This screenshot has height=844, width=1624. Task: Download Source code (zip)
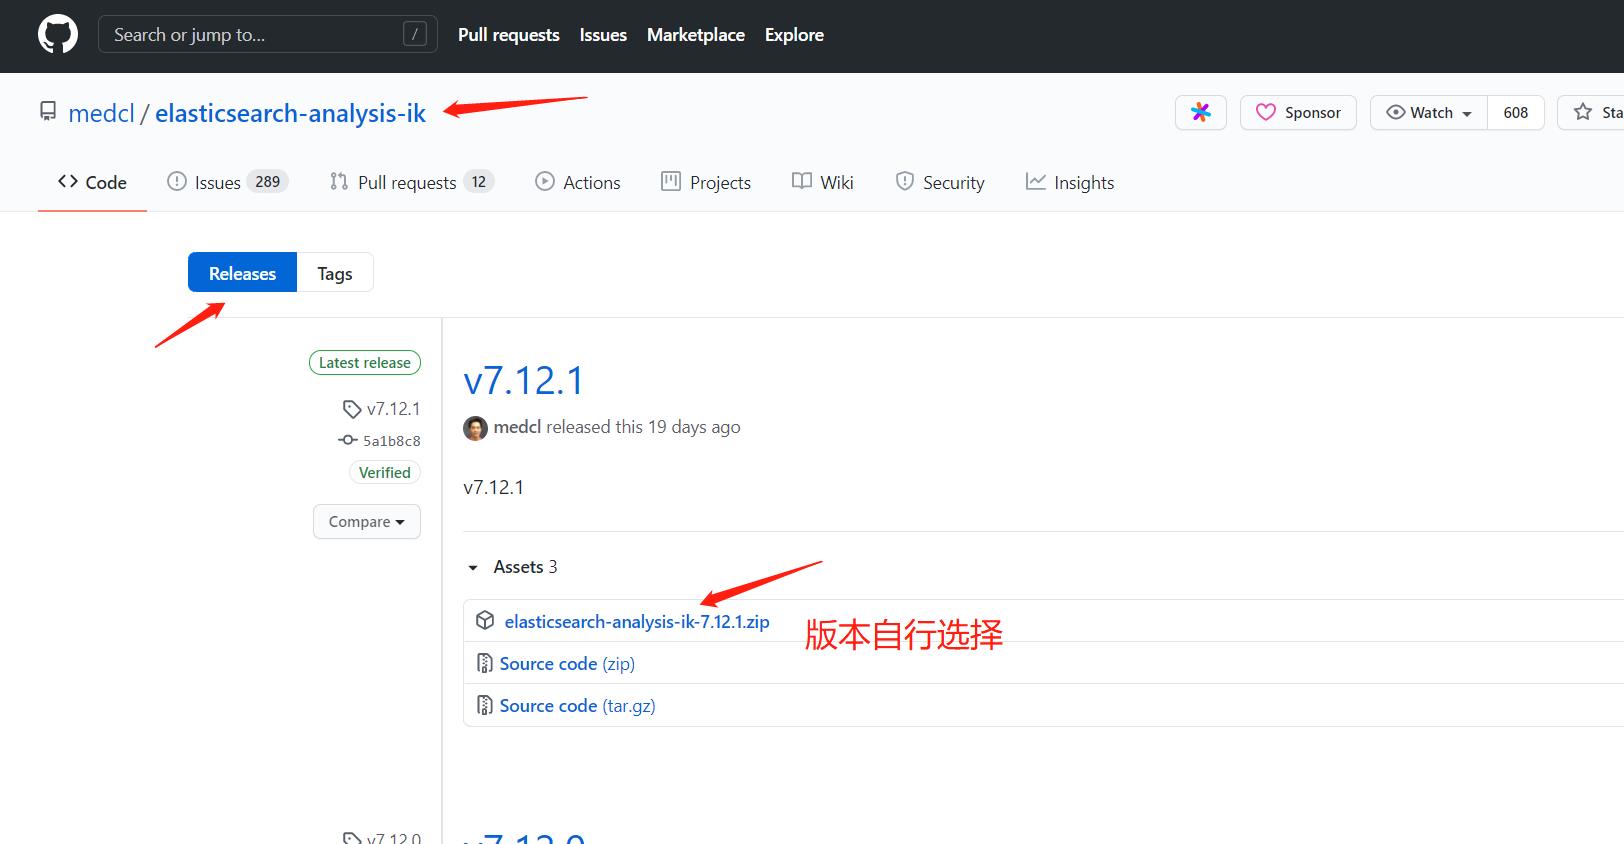[567, 663]
